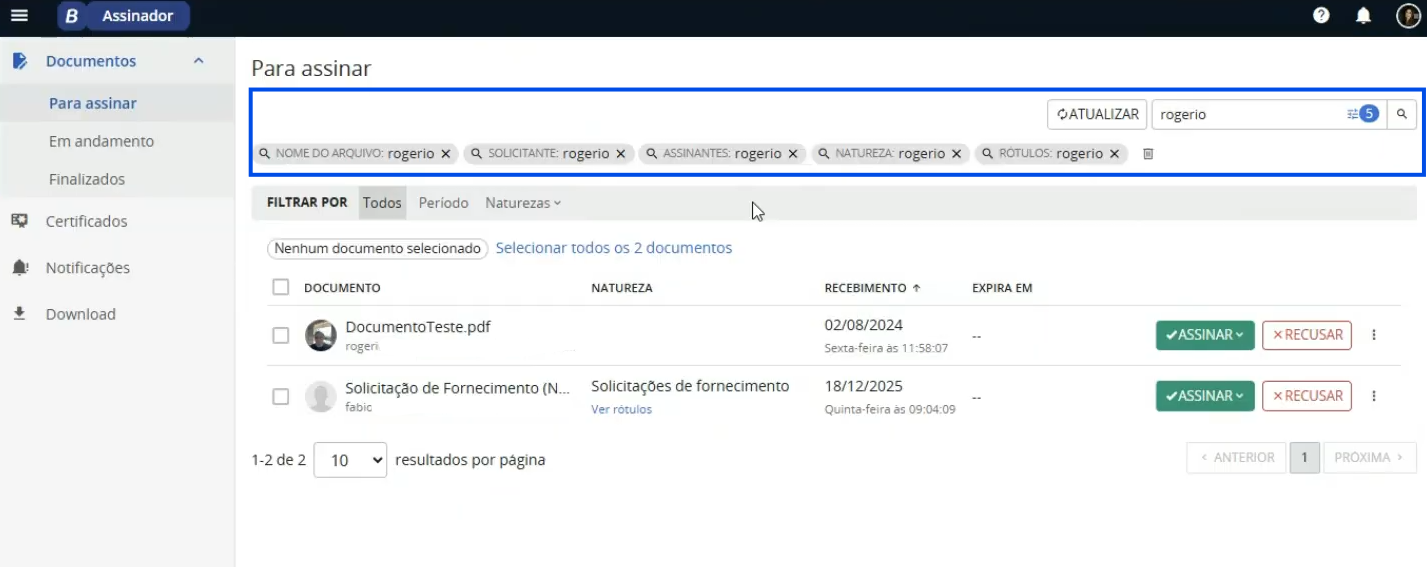Clear all filters with the trash icon
This screenshot has width=1427, height=567.
click(x=1148, y=154)
